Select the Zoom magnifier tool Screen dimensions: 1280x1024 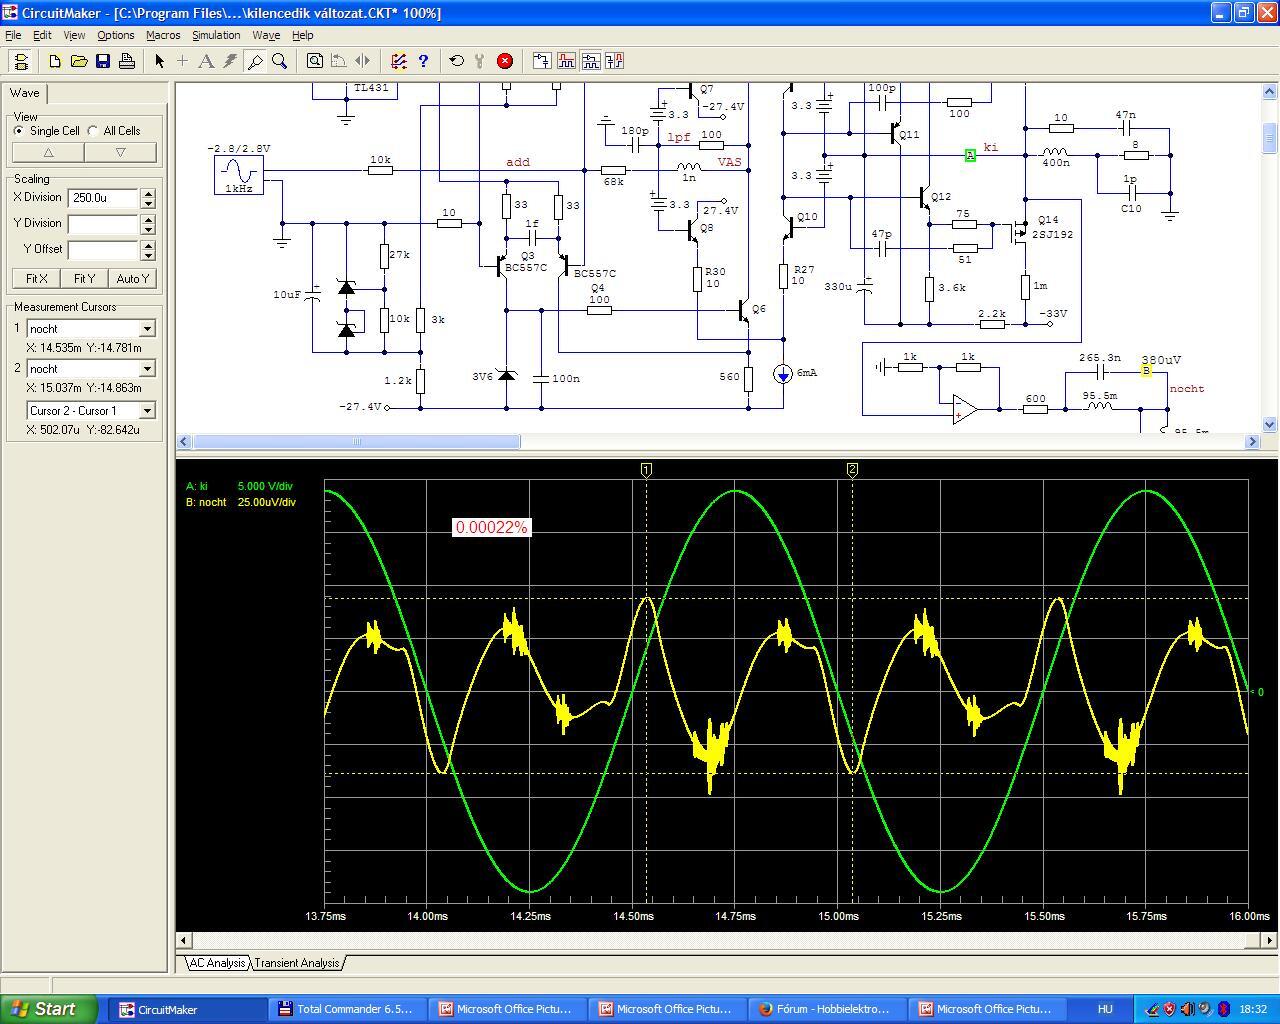tap(280, 61)
